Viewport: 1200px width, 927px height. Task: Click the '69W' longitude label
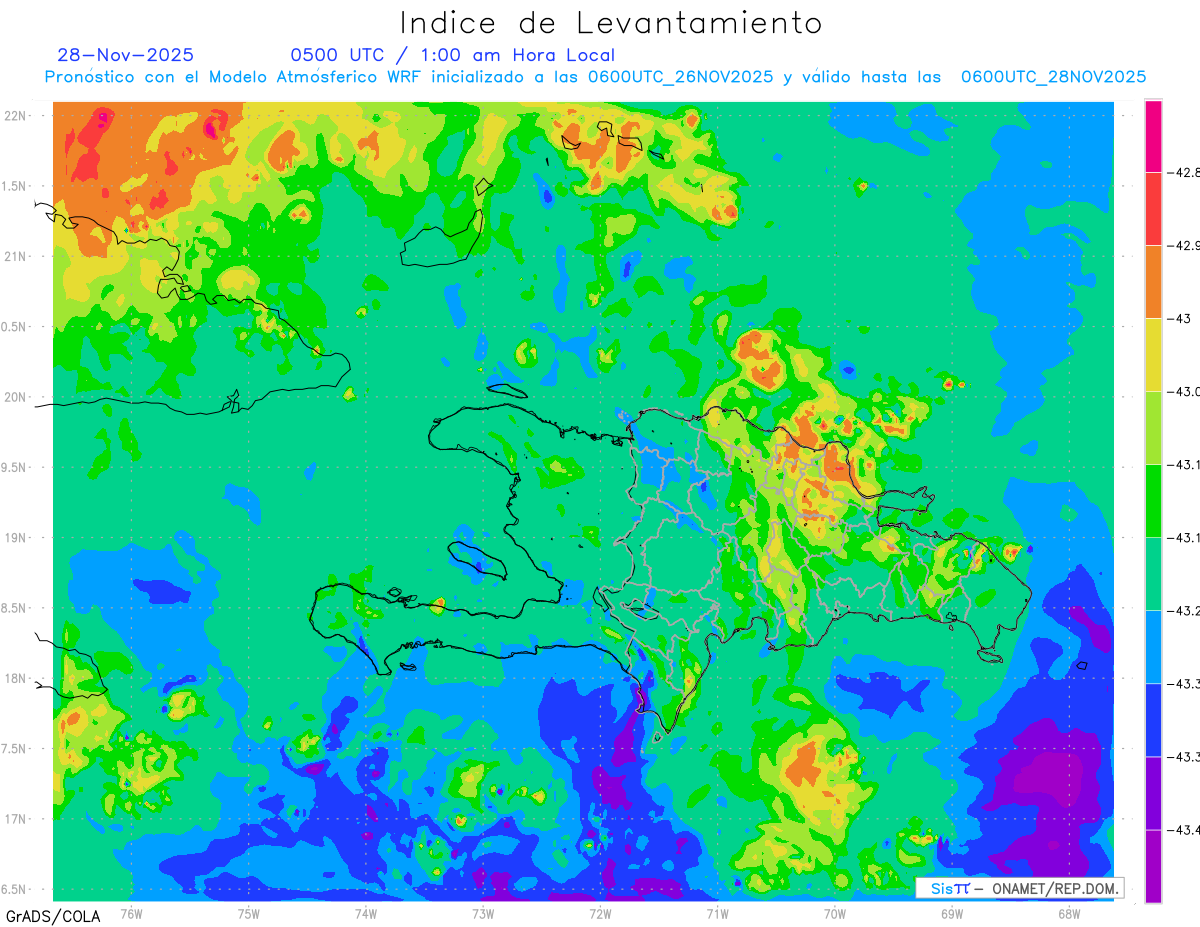(952, 913)
